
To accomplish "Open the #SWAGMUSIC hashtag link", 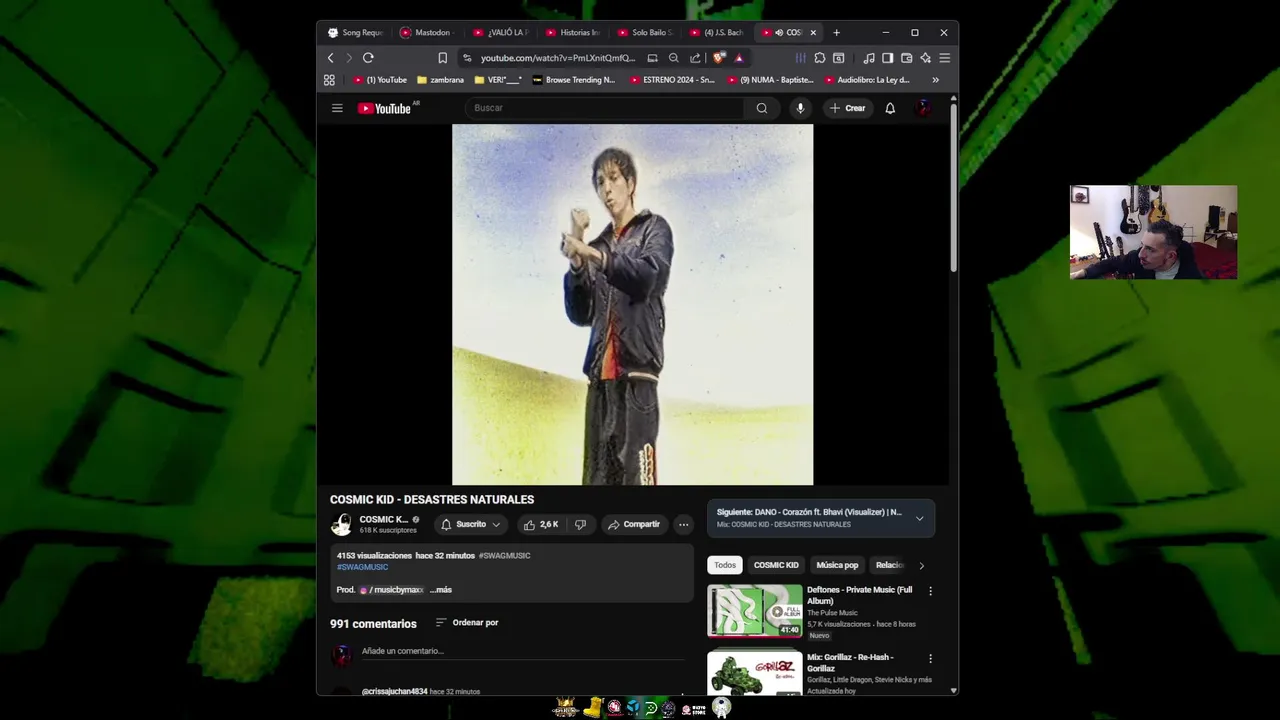I will 362,567.
